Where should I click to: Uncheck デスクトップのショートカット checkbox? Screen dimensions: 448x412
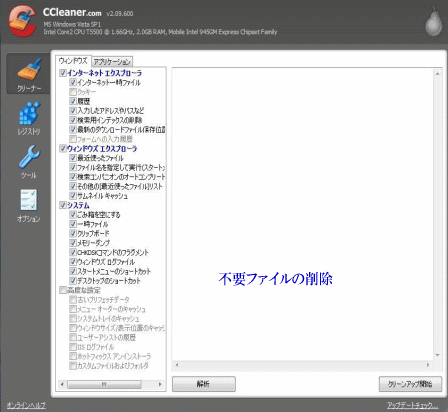tap(73, 280)
